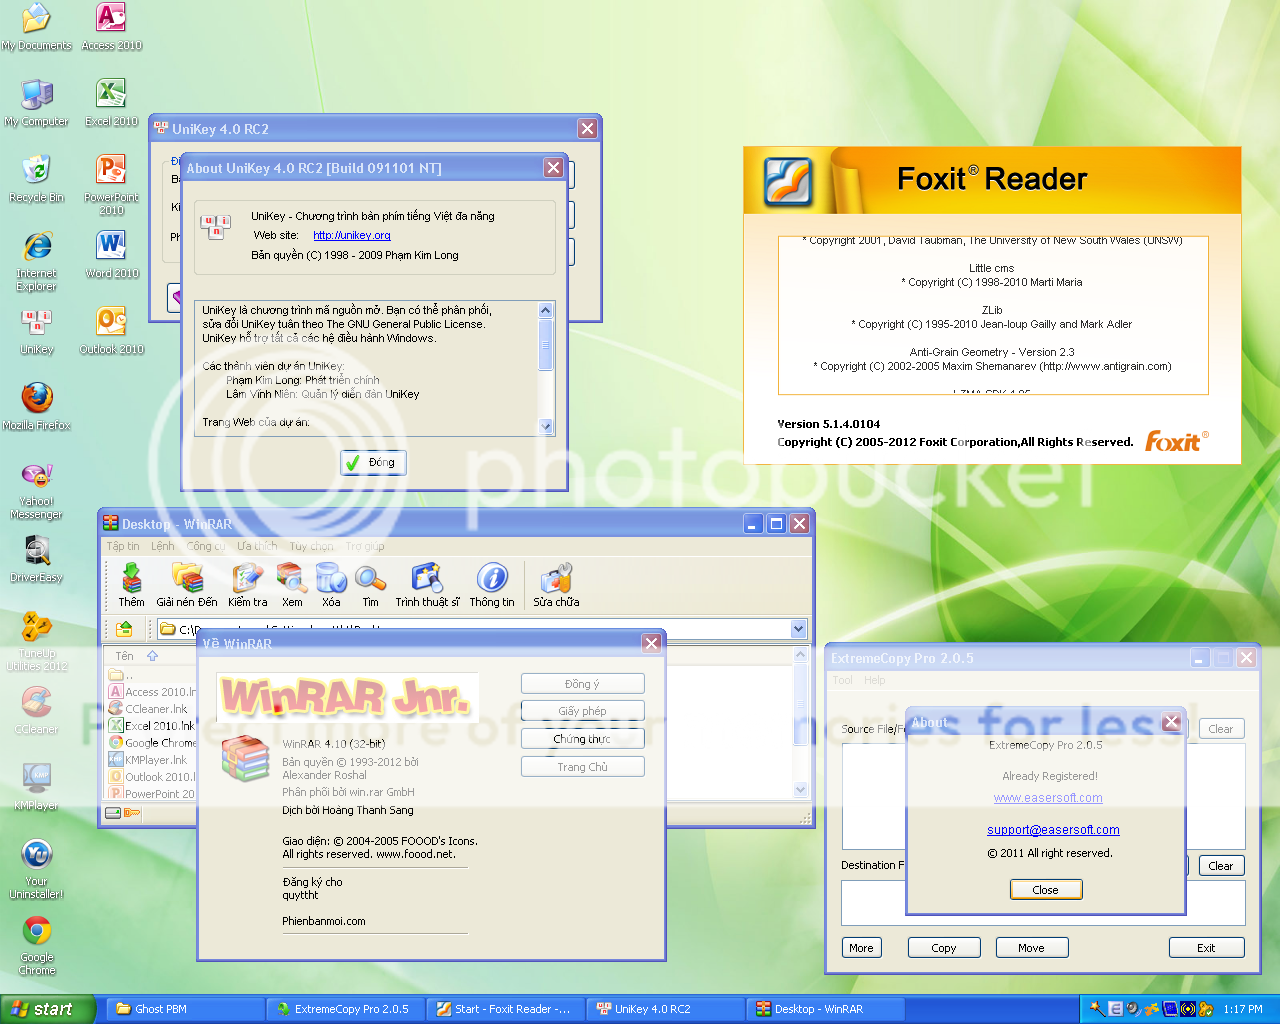This screenshot has width=1280, height=1024.
Task: Click Đóng button in About UniKey
Action: pyautogui.click(x=373, y=462)
